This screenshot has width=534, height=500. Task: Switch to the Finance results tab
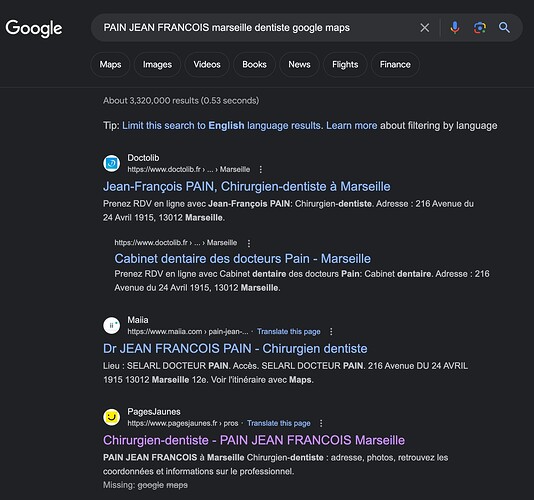(x=395, y=64)
